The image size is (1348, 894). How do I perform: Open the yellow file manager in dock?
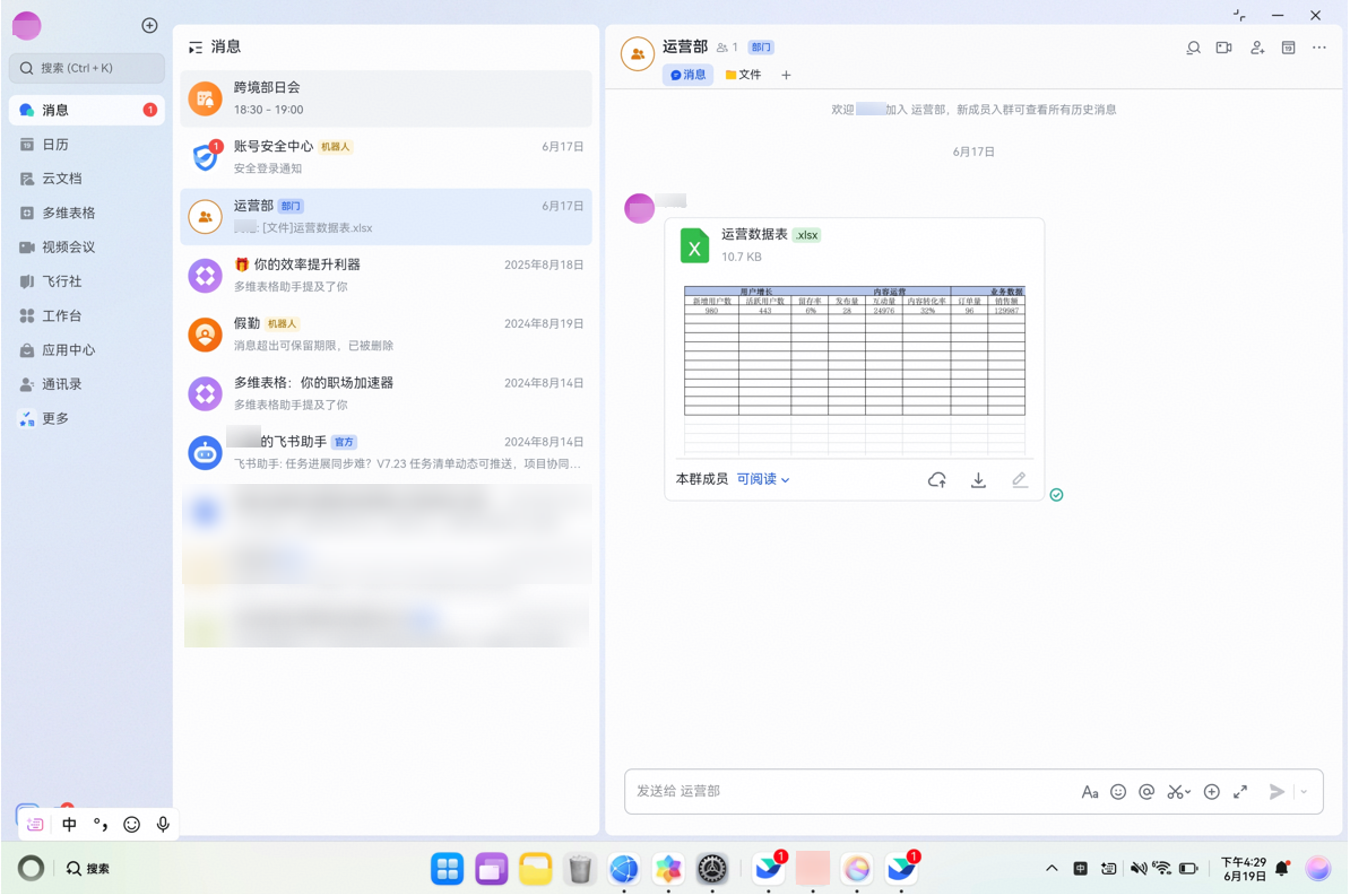pyautogui.click(x=536, y=869)
